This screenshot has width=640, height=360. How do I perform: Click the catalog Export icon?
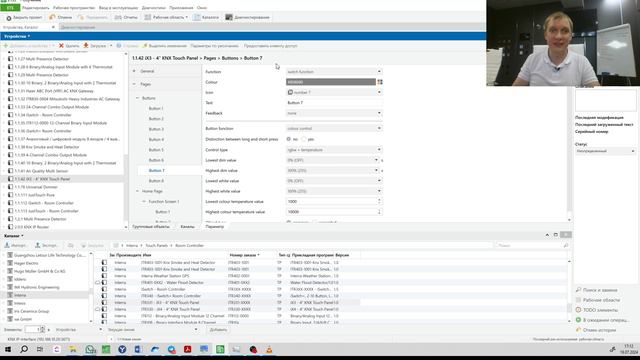click(x=38, y=245)
